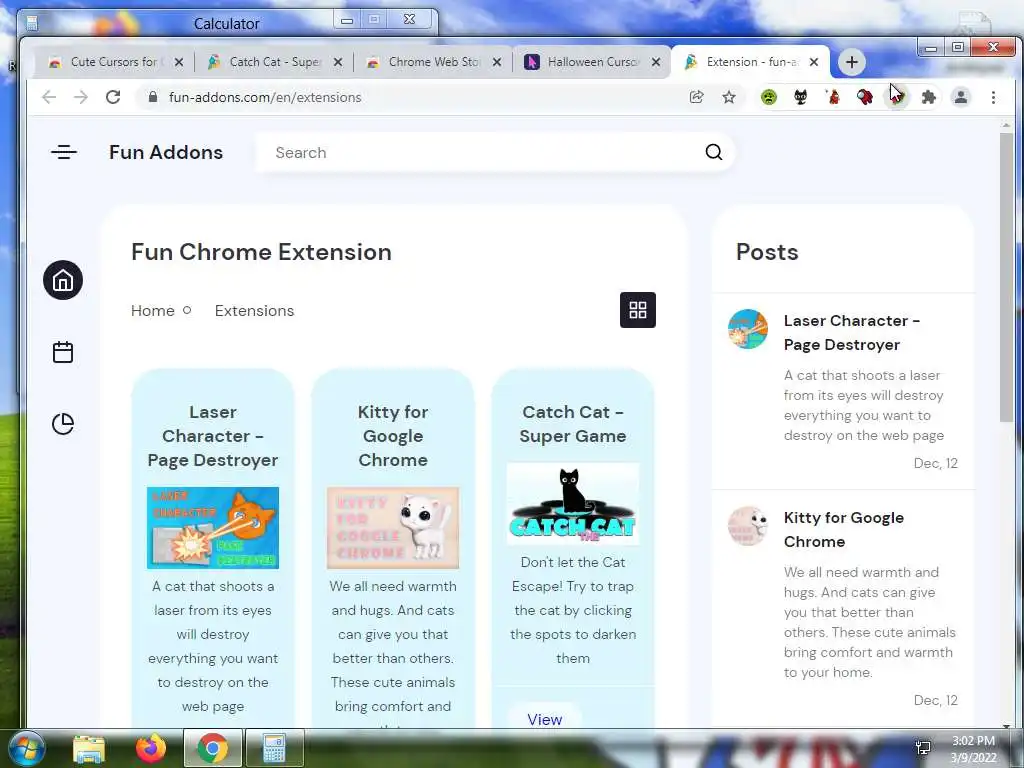1024x768 pixels.
Task: Switch to grid view layout button
Action: [637, 310]
